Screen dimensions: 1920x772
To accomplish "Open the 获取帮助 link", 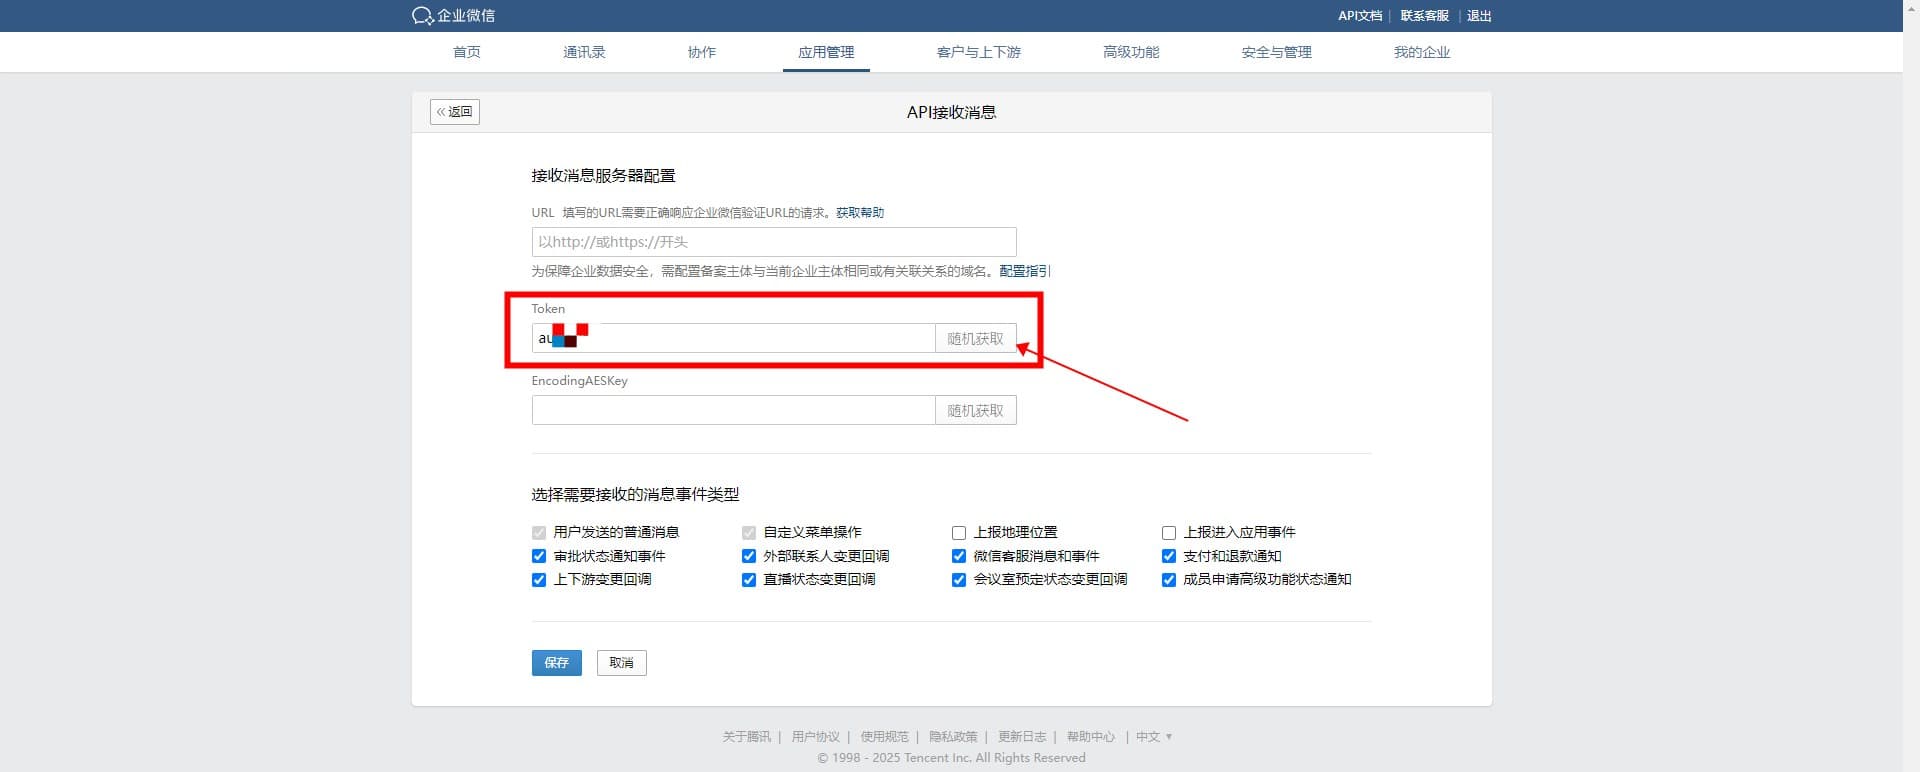I will pyautogui.click(x=860, y=213).
